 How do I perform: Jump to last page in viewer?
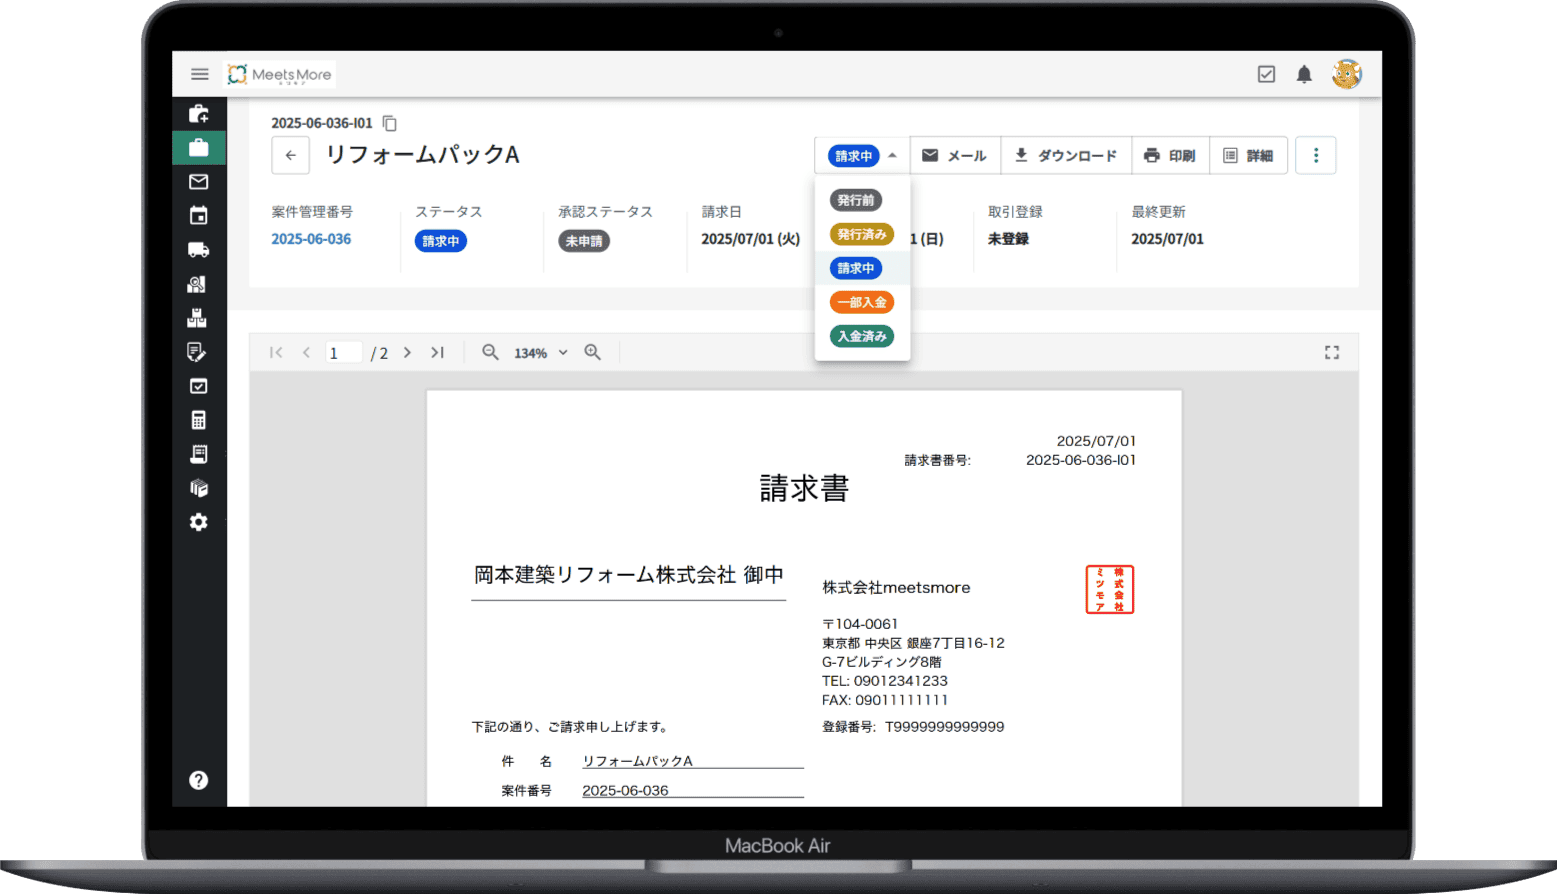[437, 352]
